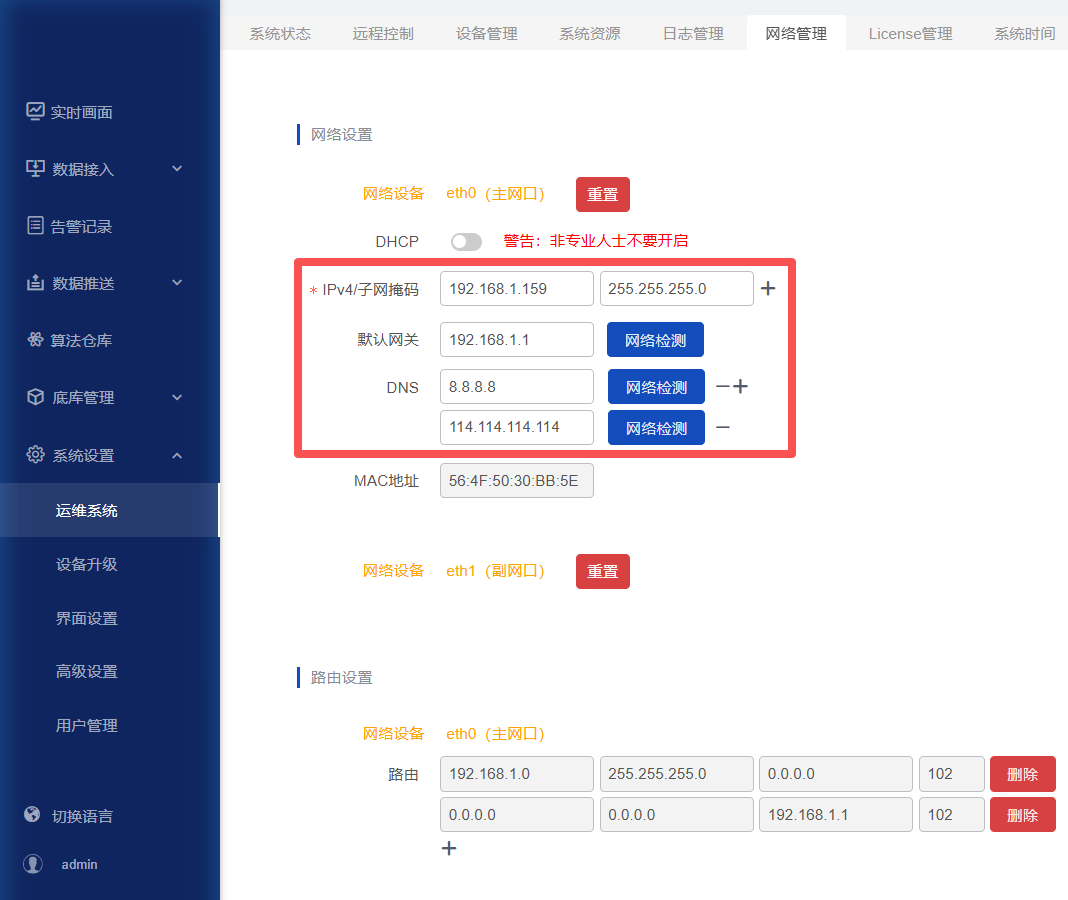Click the 切换语言 globe icon
Viewport: 1068px width, 900px height.
point(33,815)
